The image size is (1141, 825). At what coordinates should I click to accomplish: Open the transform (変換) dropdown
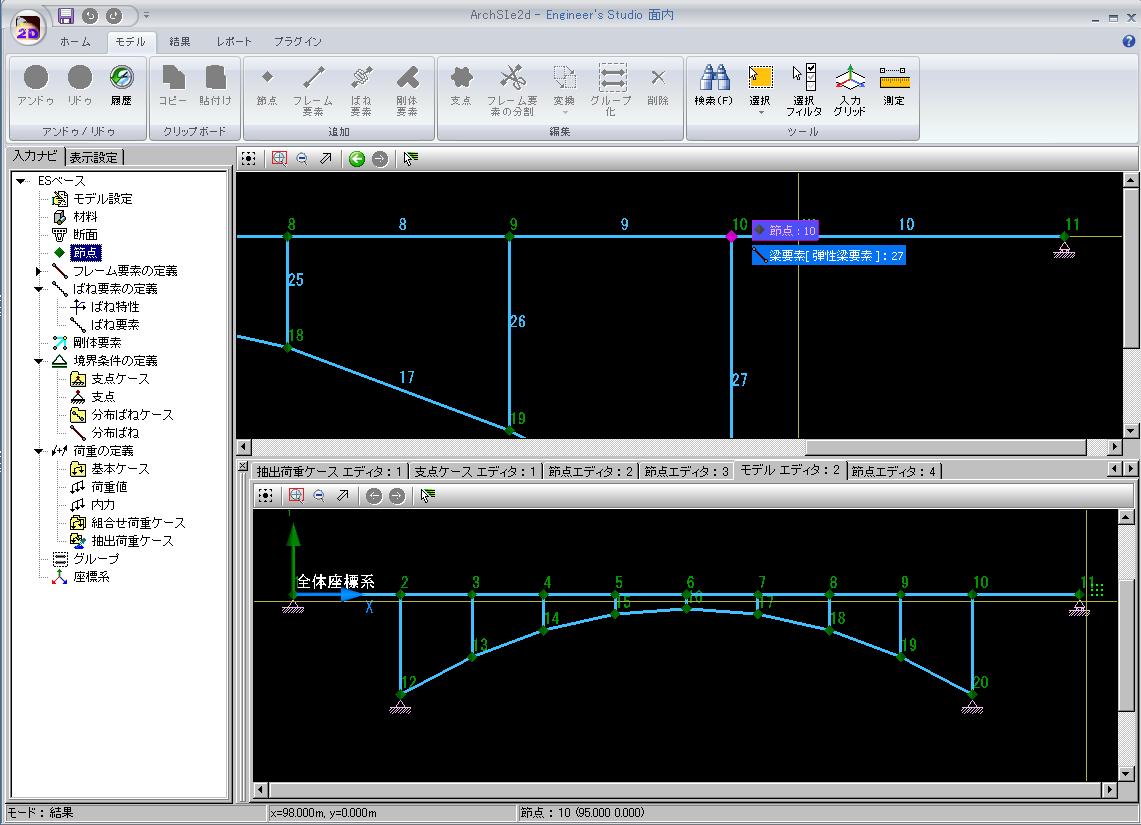point(564,91)
